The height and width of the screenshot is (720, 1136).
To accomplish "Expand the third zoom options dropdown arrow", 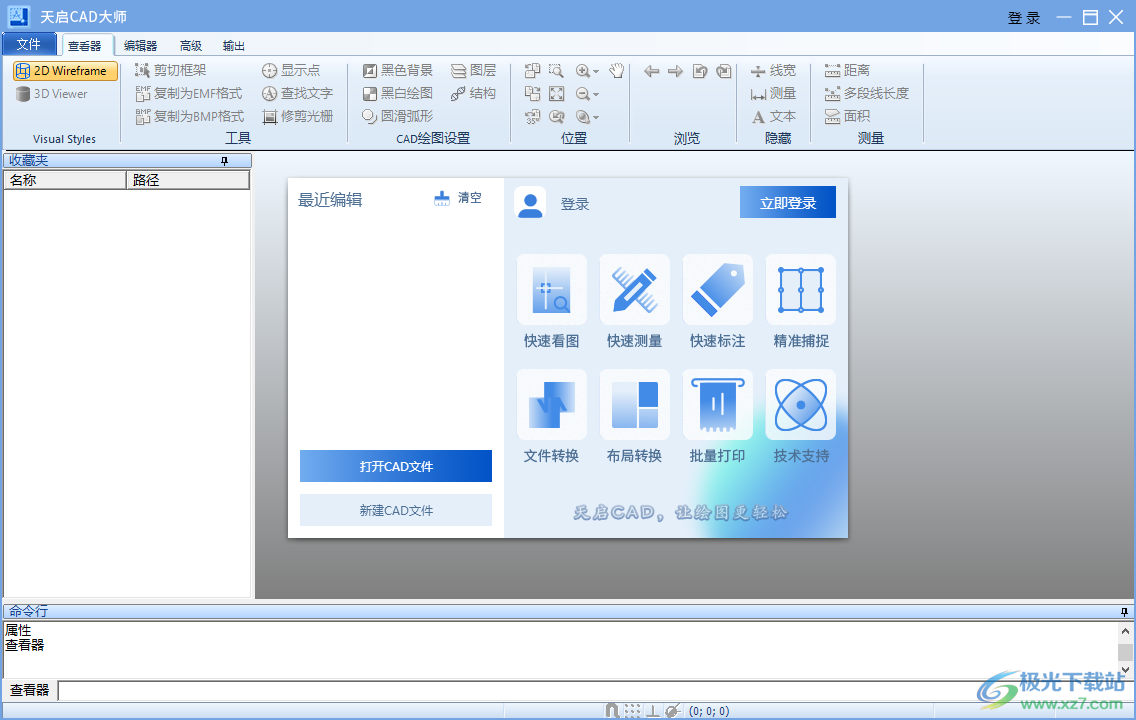I will [x=596, y=117].
